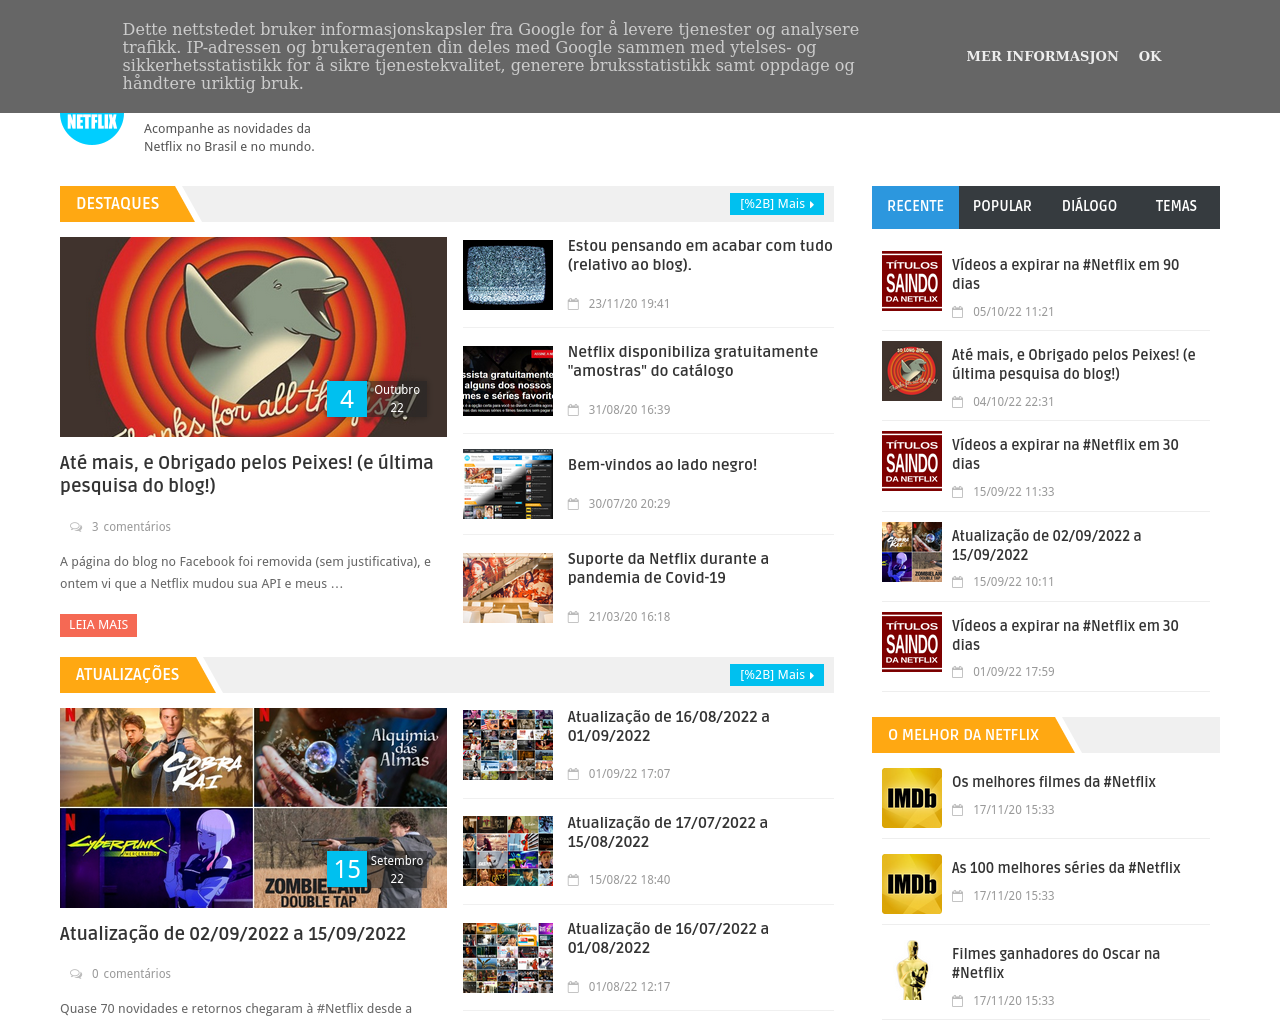Open 'Atualização de 02/09/2022 a 15/09/2022' main headline

233,934
